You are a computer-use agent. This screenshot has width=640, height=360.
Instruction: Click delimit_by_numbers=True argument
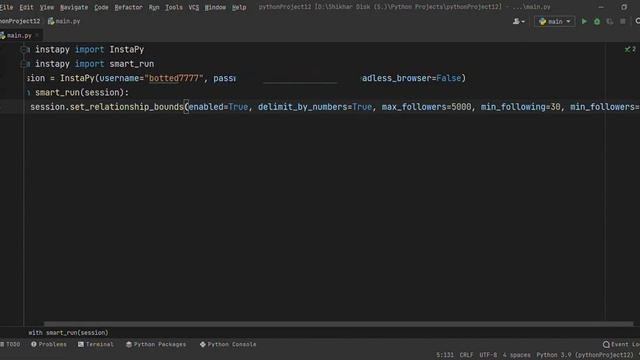tap(315, 107)
